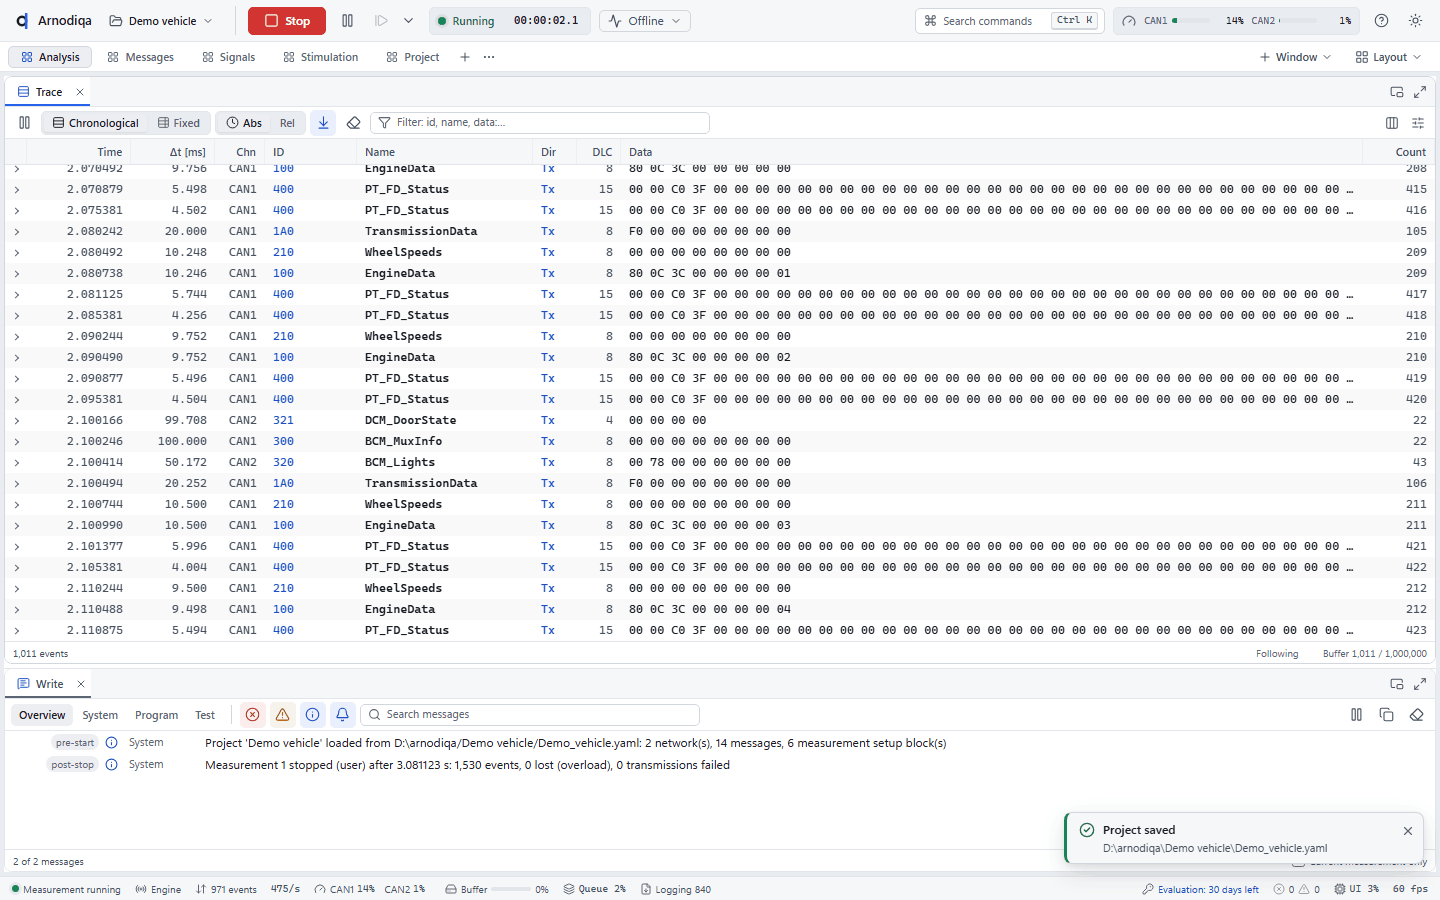
Task: Expand the Layout menu dropdown
Action: 1388,57
